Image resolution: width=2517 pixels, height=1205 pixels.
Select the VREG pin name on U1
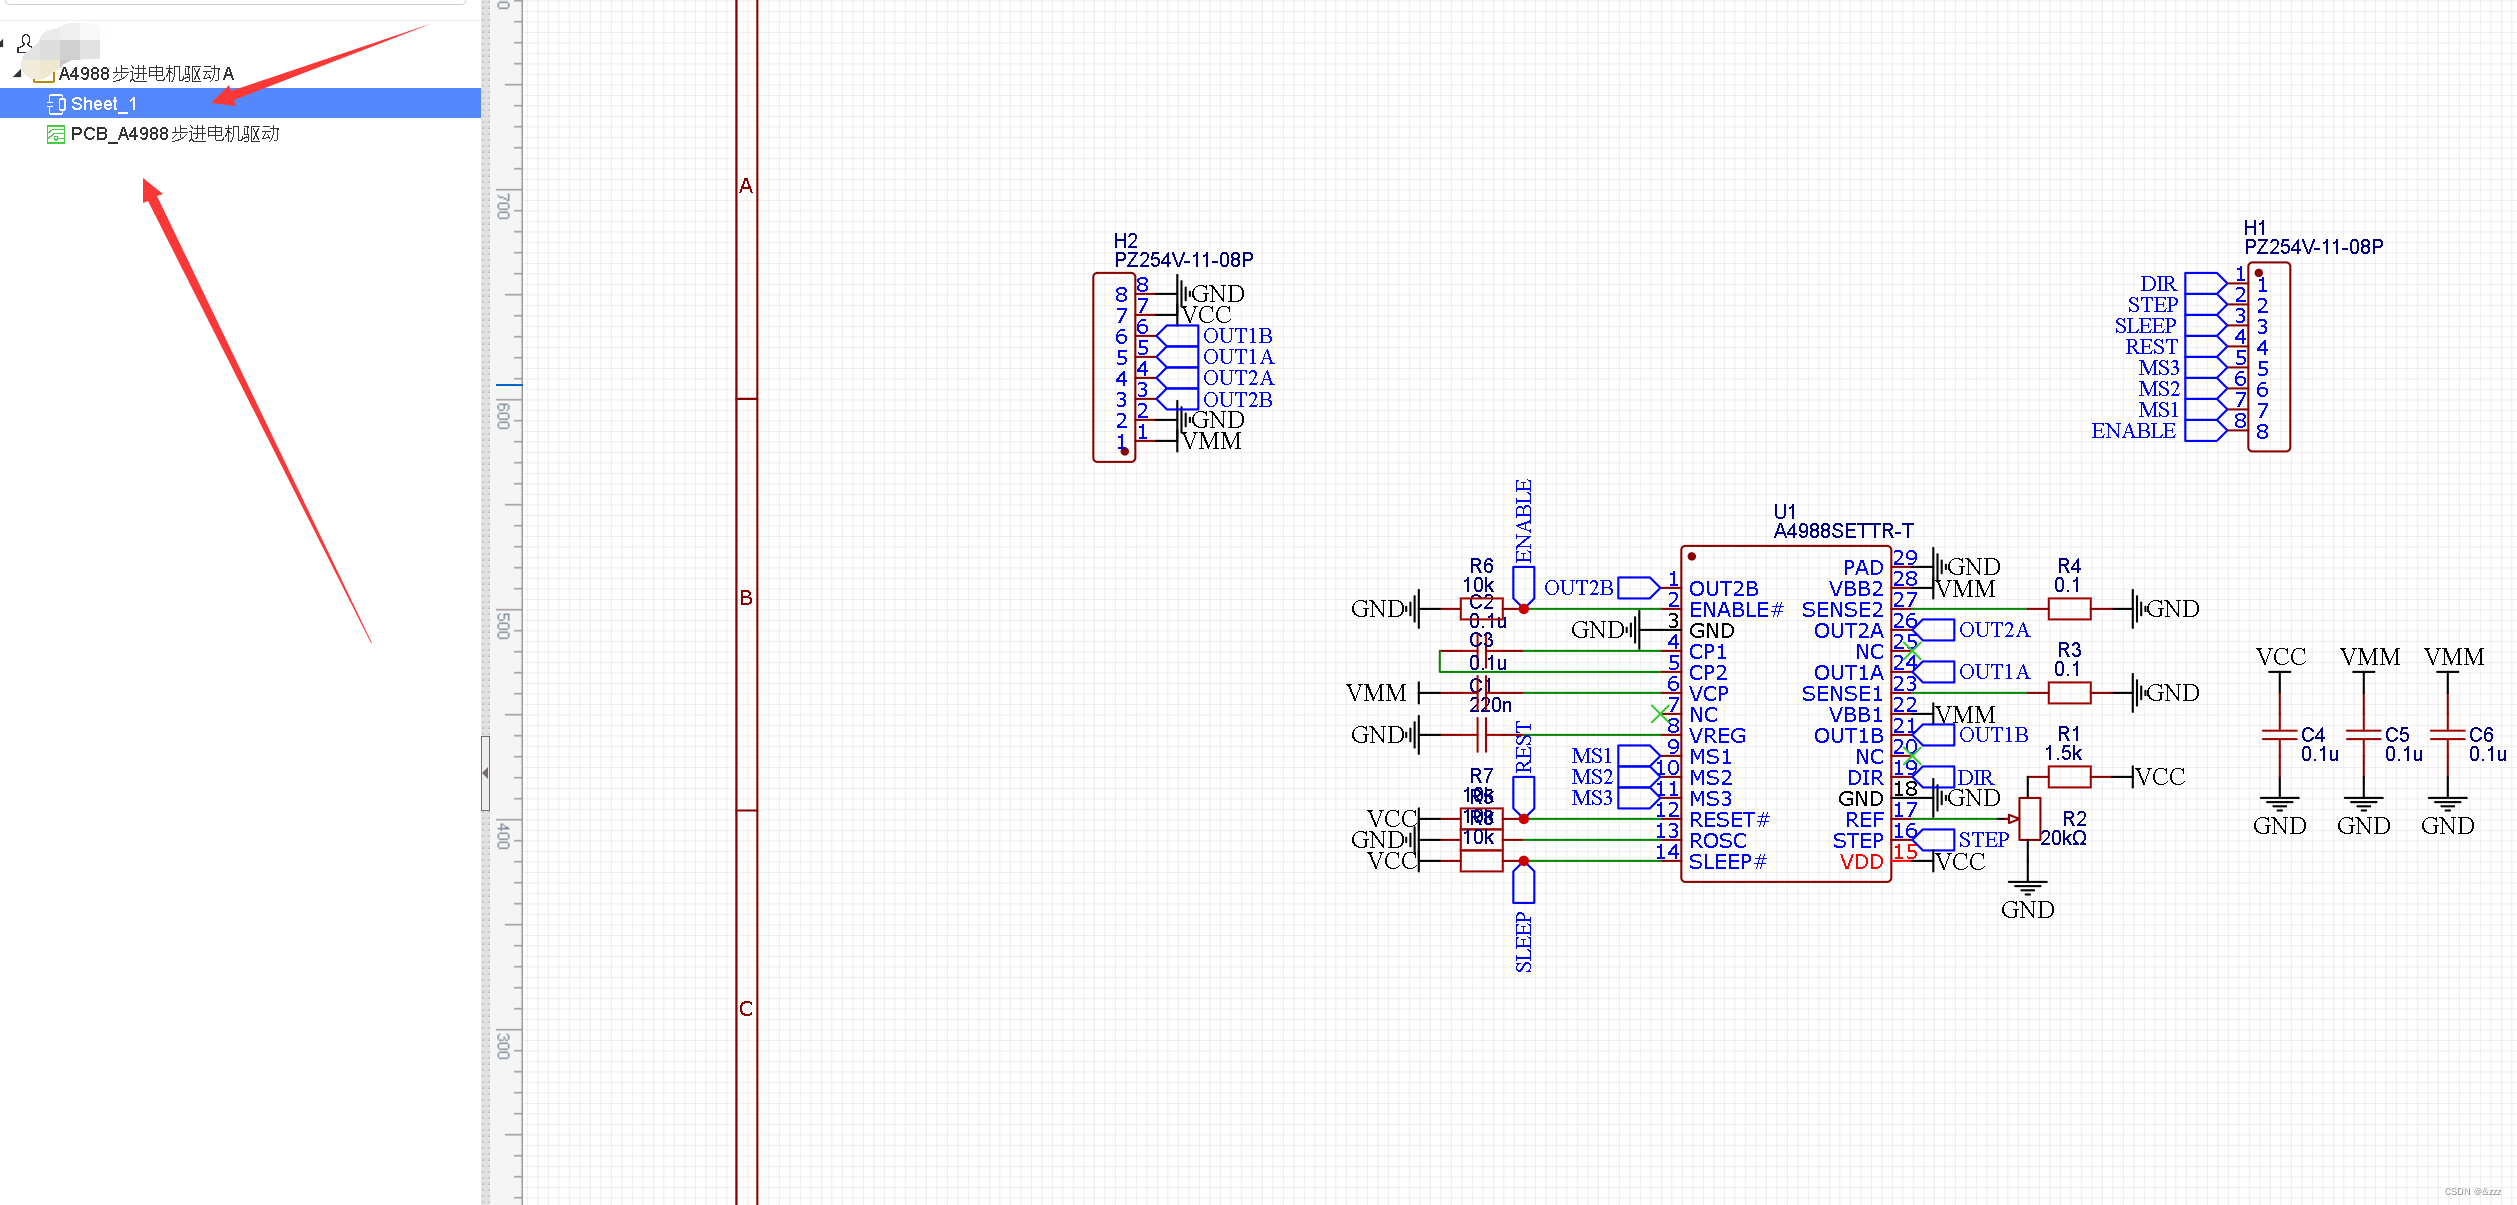pos(1717,735)
